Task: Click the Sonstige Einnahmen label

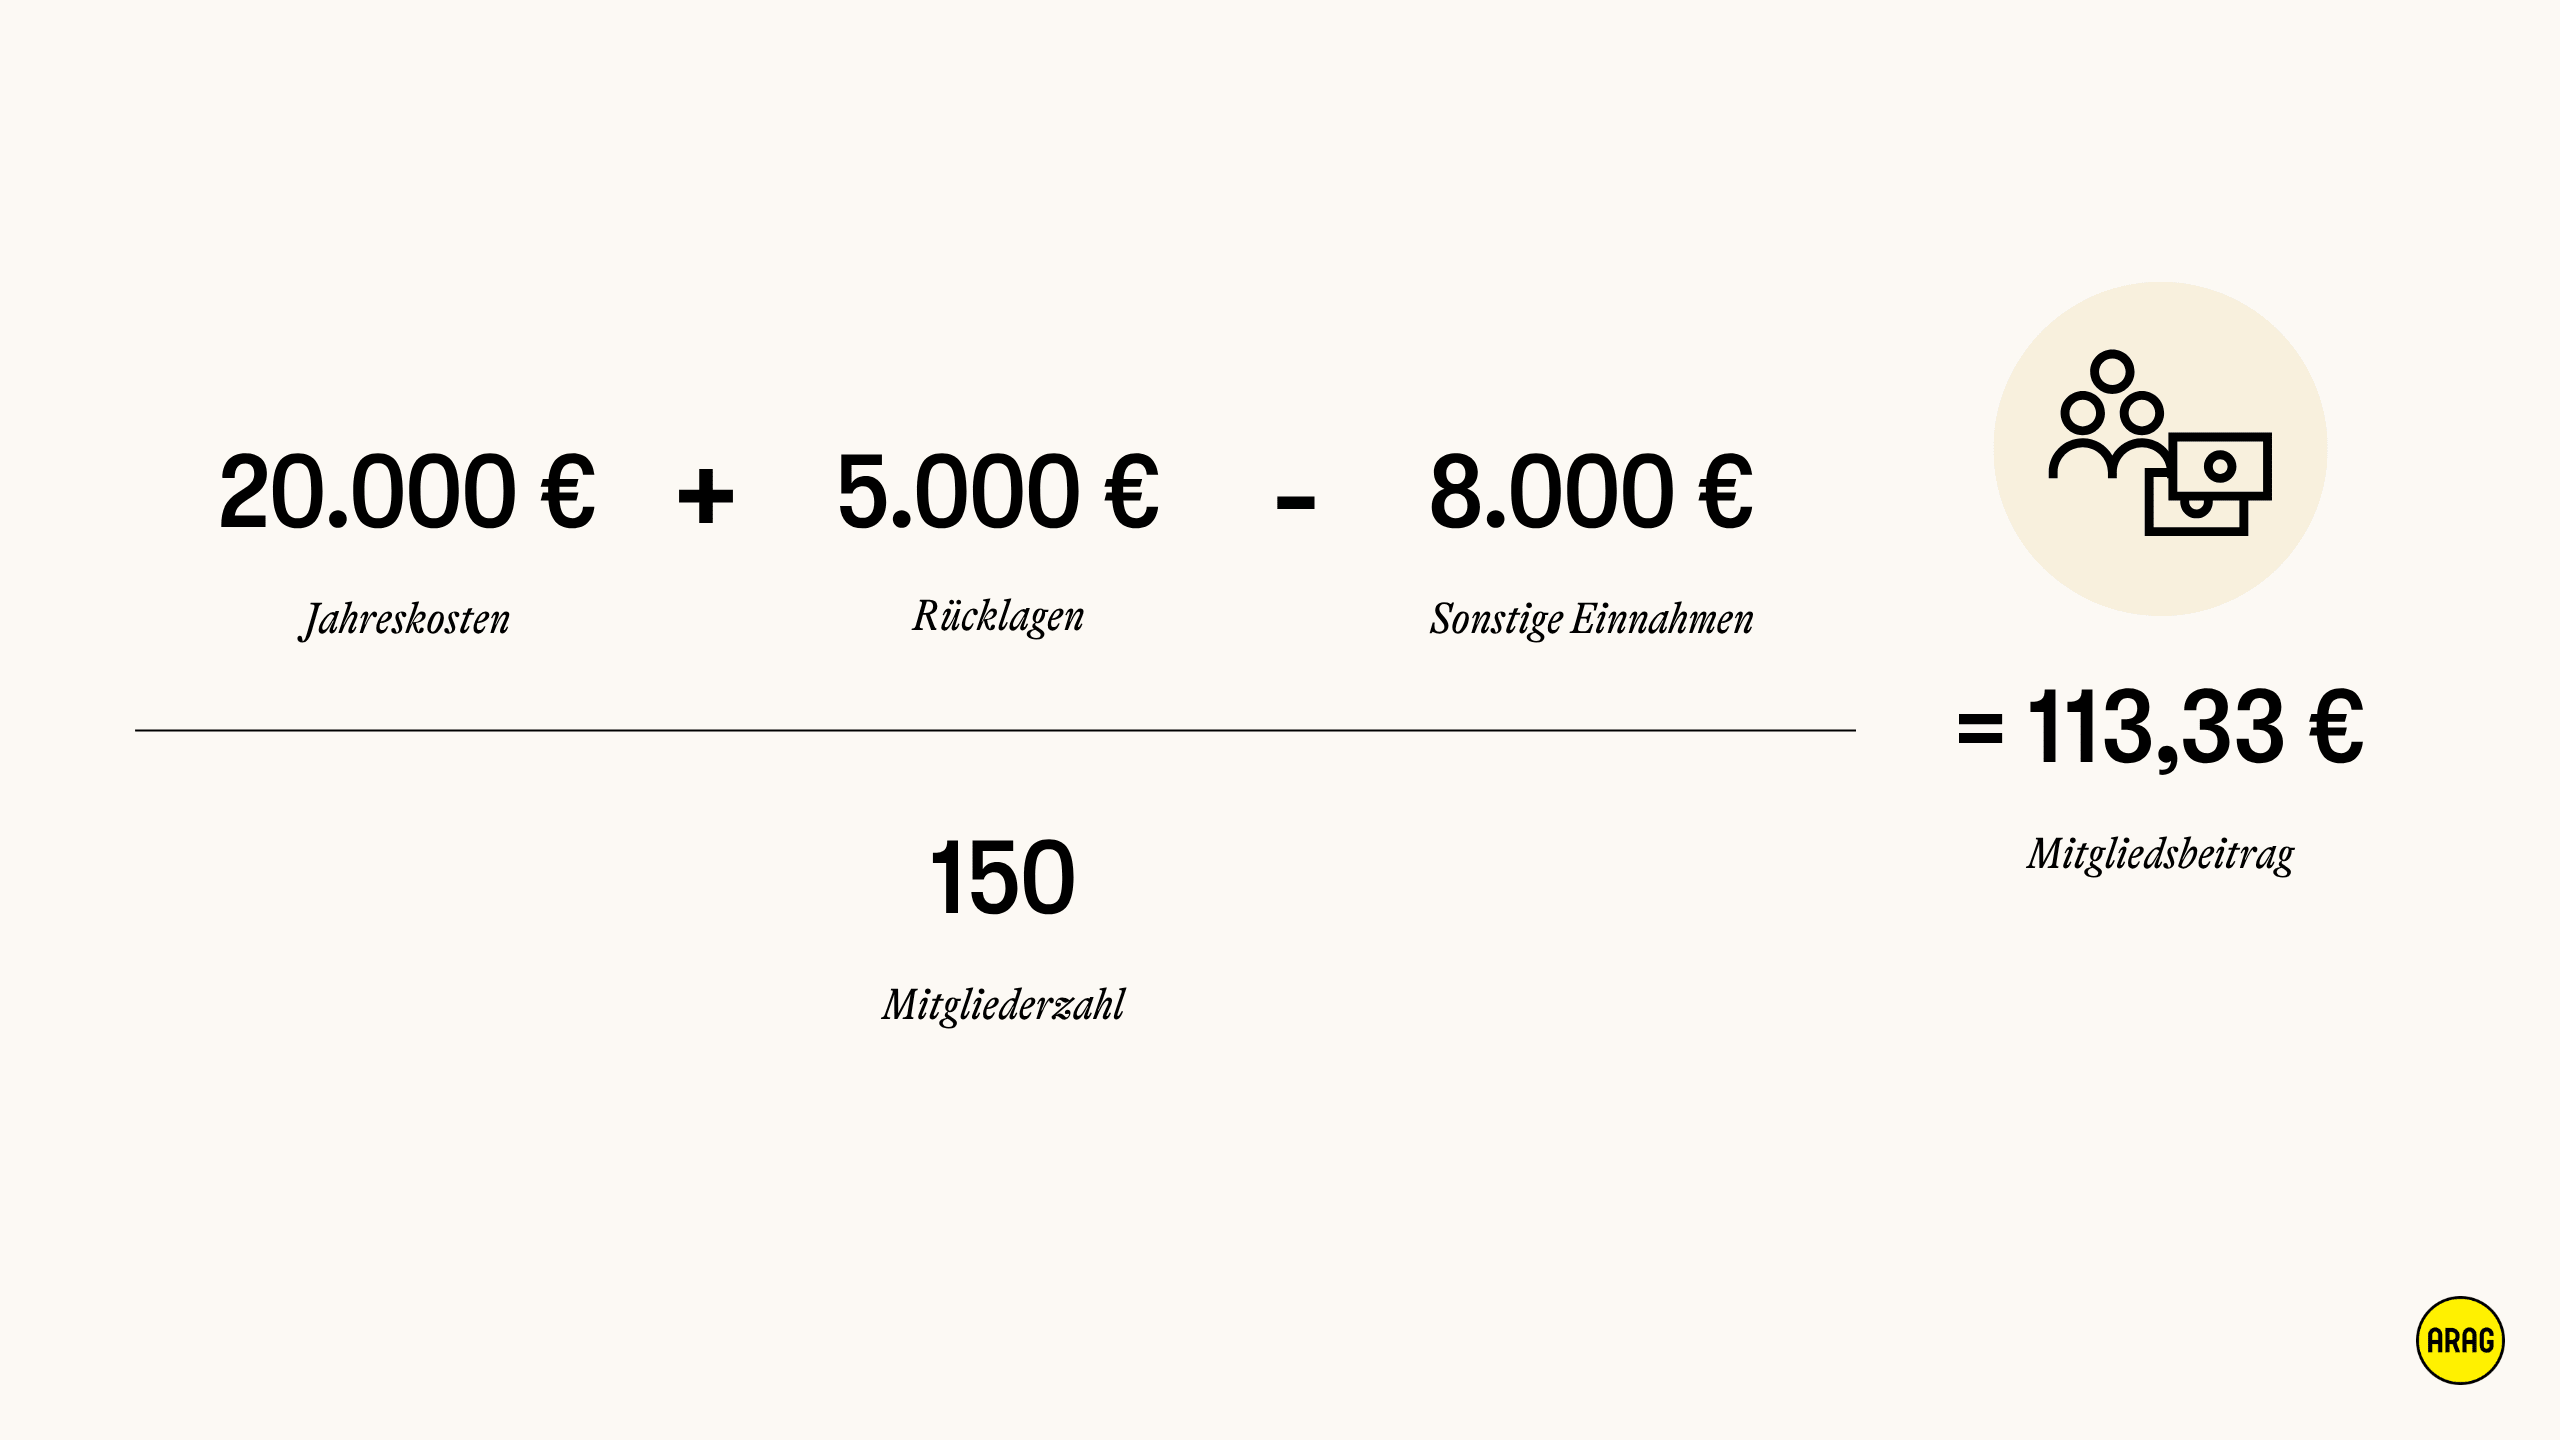Action: pos(1591,620)
